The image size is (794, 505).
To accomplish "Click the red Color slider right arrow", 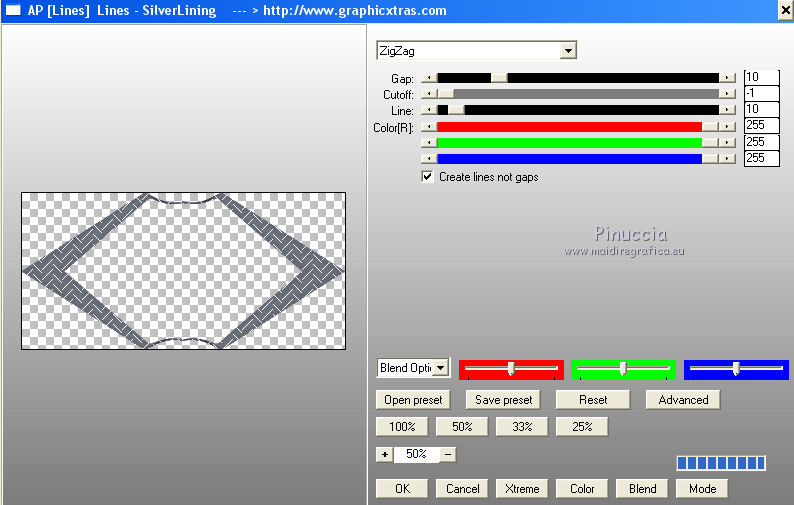I will [727, 127].
